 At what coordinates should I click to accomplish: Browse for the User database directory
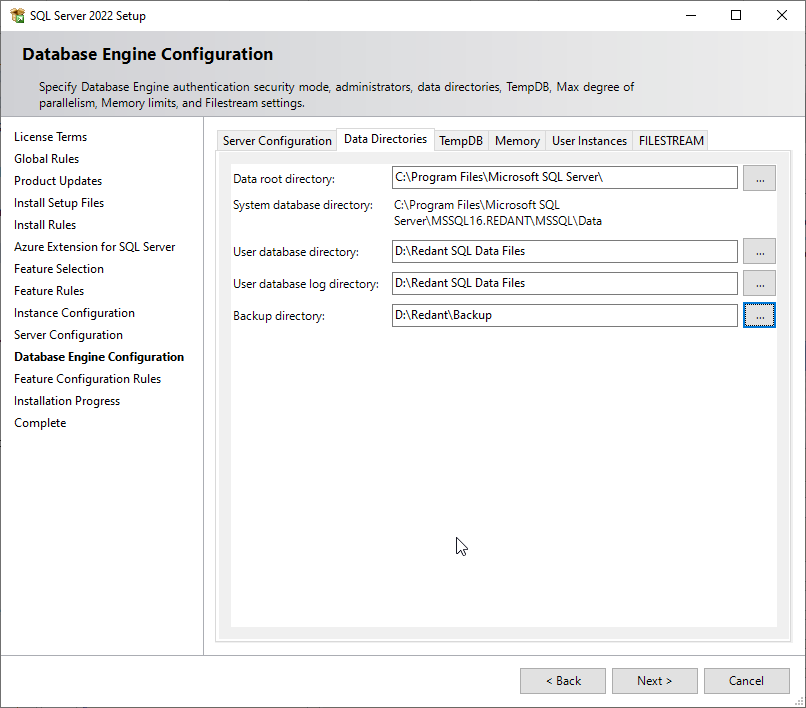tap(760, 251)
